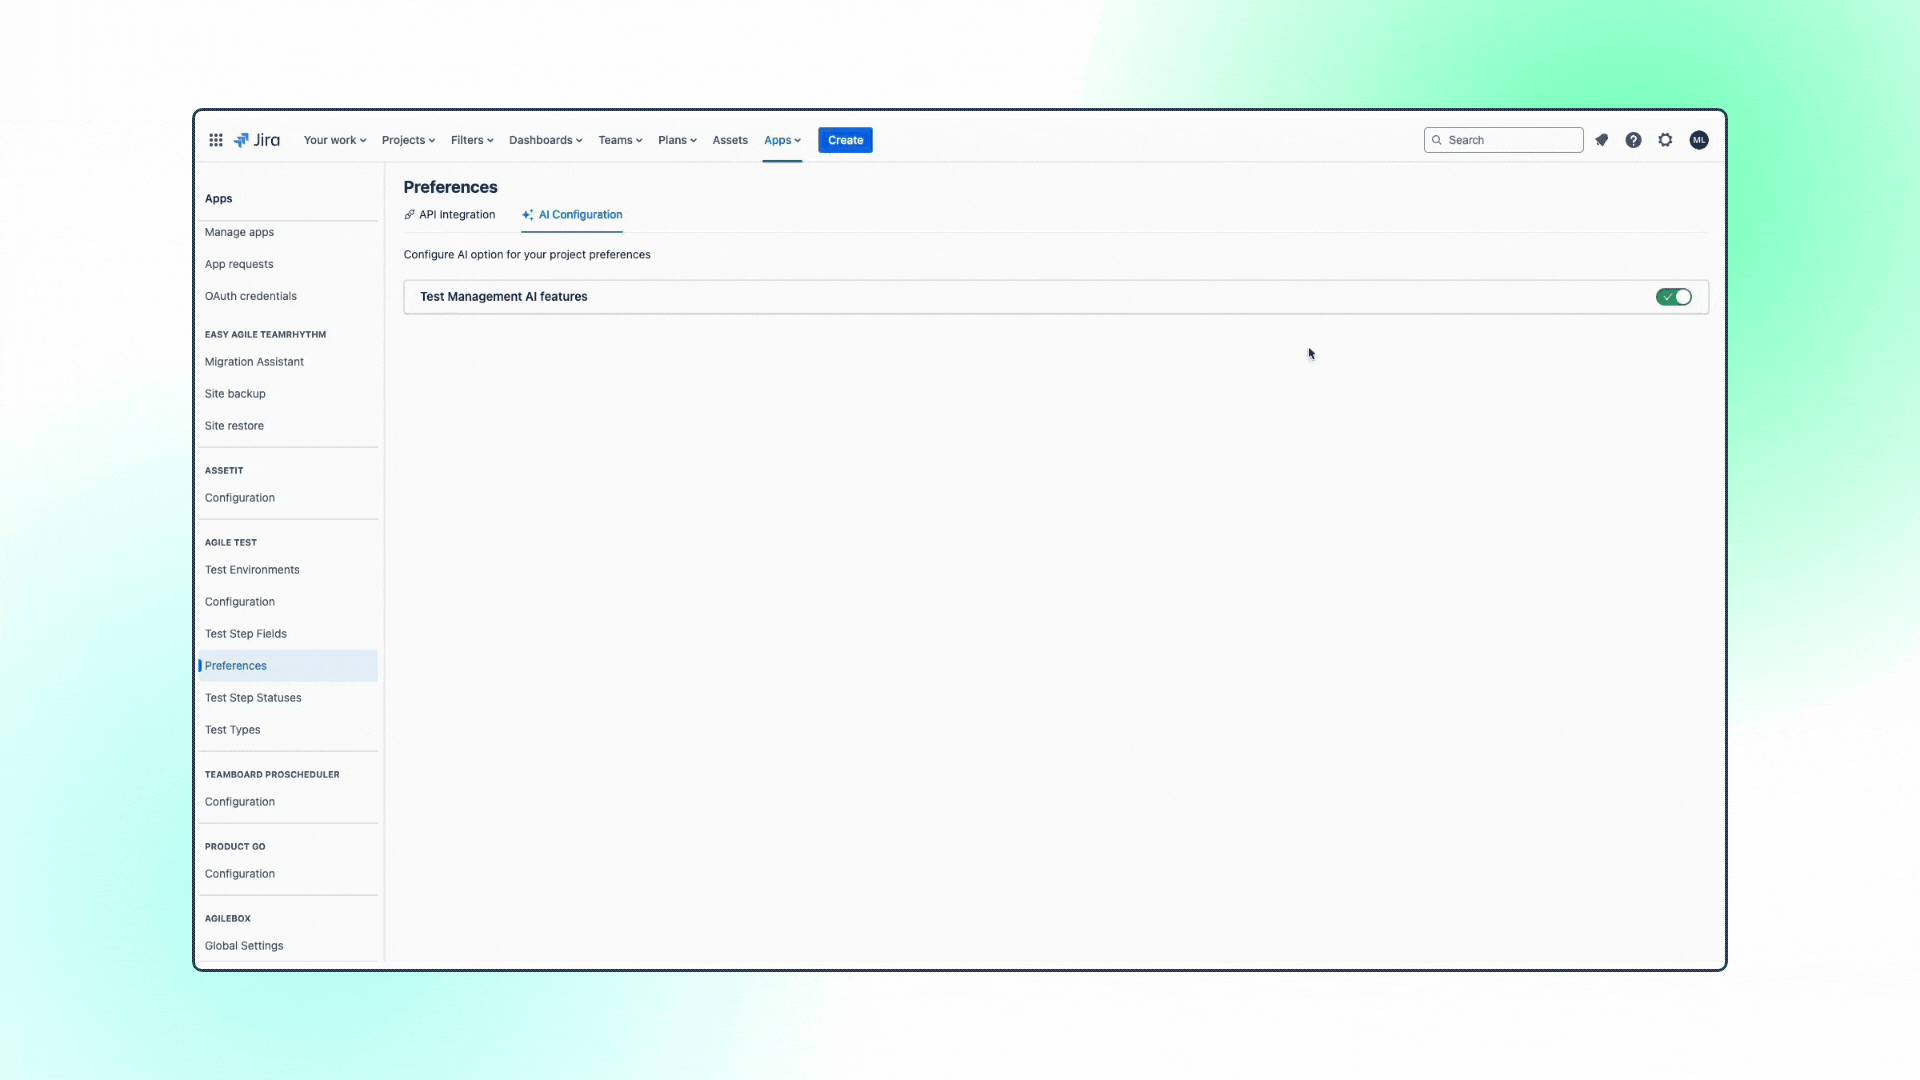This screenshot has width=1920, height=1080.
Task: Select Preferences under Agile Test
Action: coord(236,665)
